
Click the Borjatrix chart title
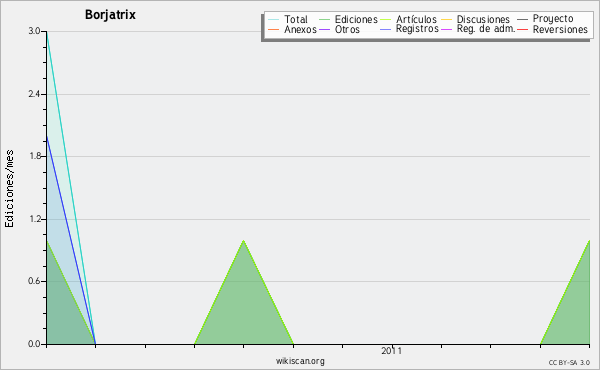110,15
